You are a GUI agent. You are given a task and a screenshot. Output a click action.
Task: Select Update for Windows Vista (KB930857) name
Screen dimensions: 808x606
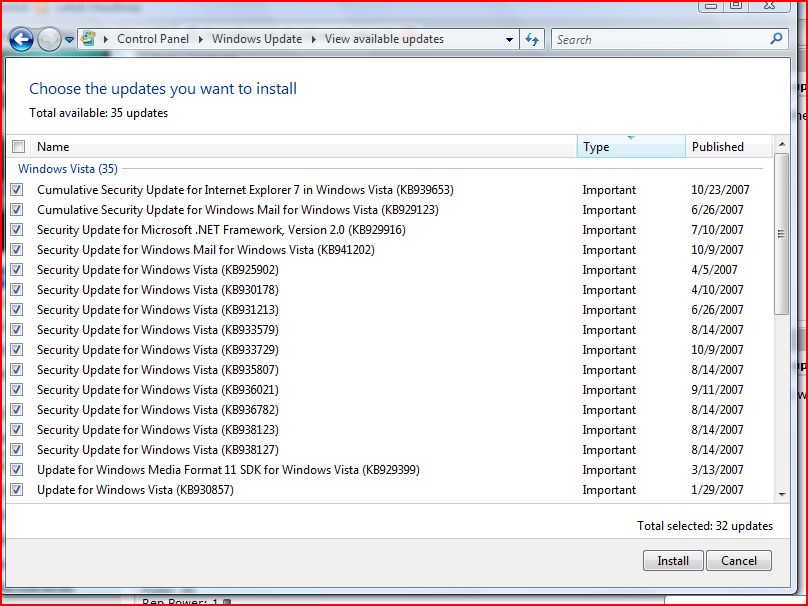(x=135, y=490)
